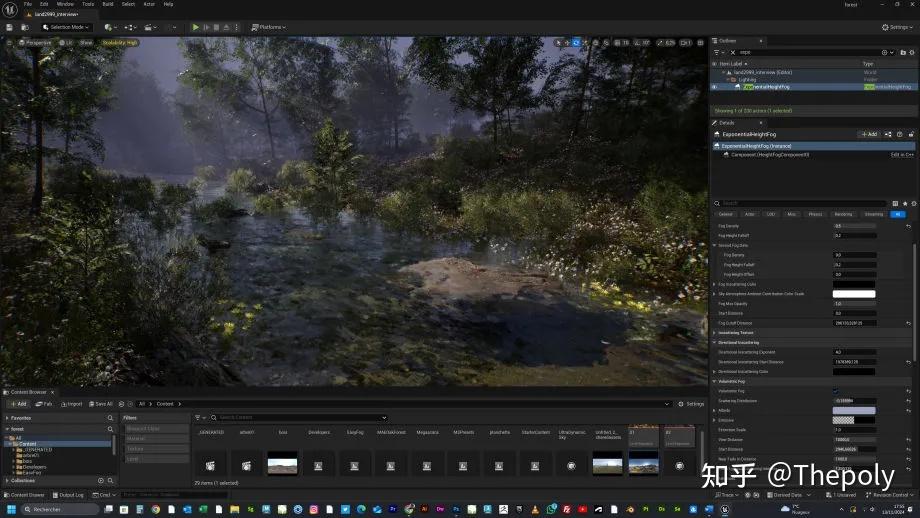Viewport: 920px width, 518px height.
Task: Click the Stop simulation button
Action: coord(217,27)
